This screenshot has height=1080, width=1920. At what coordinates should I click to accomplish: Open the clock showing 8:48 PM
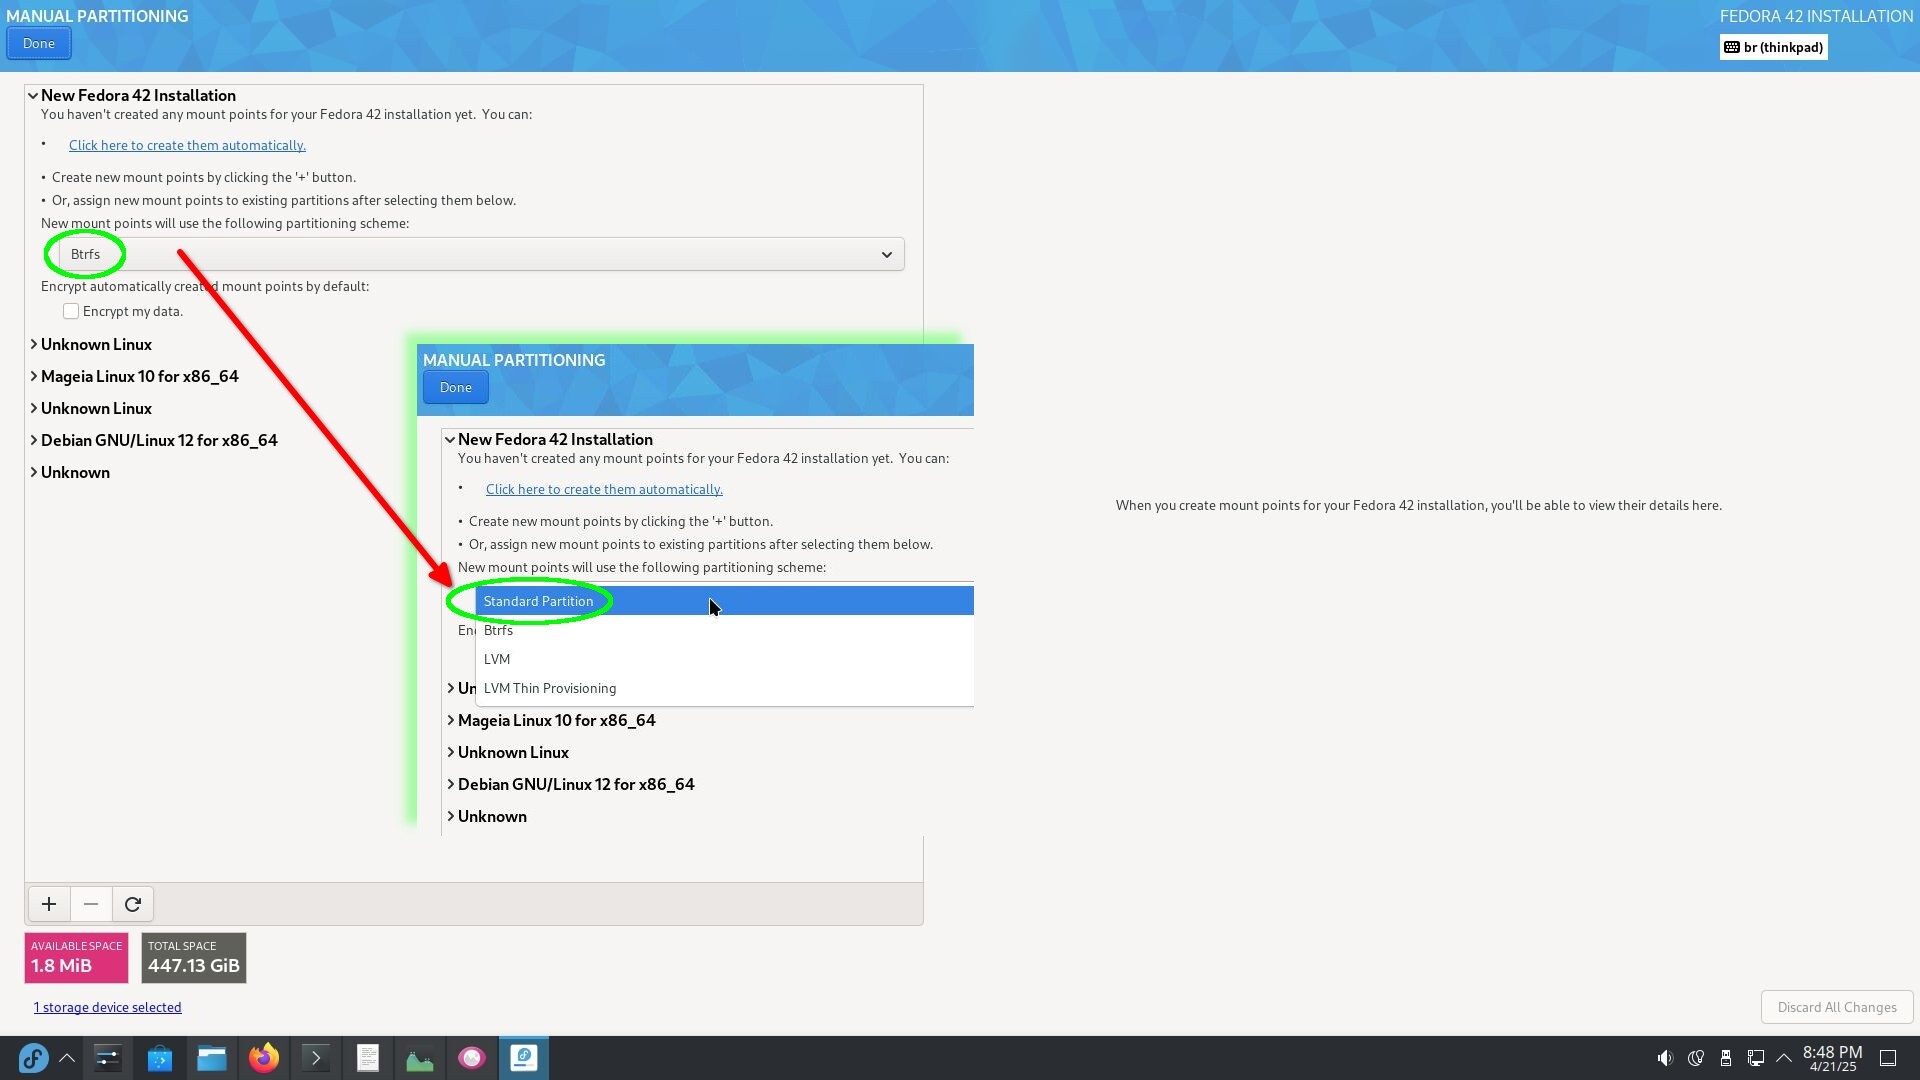click(x=1832, y=1058)
